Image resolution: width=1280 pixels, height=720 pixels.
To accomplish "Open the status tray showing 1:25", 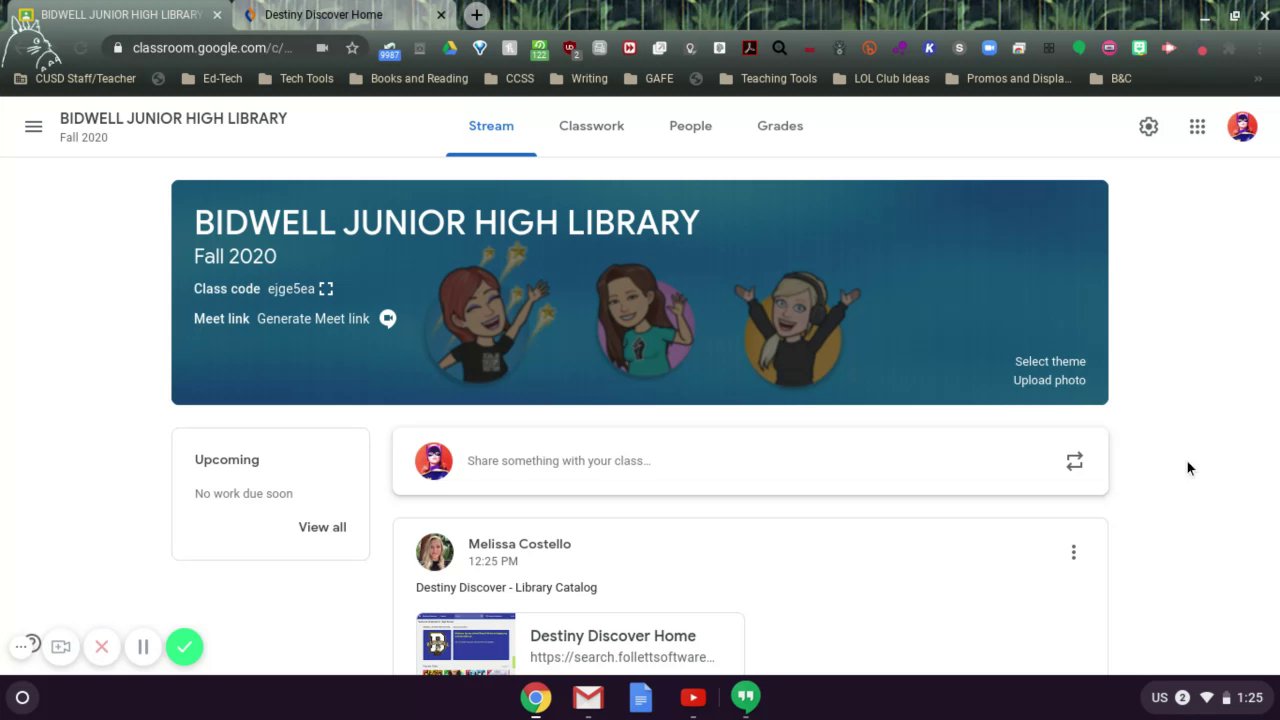I will click(x=1207, y=698).
